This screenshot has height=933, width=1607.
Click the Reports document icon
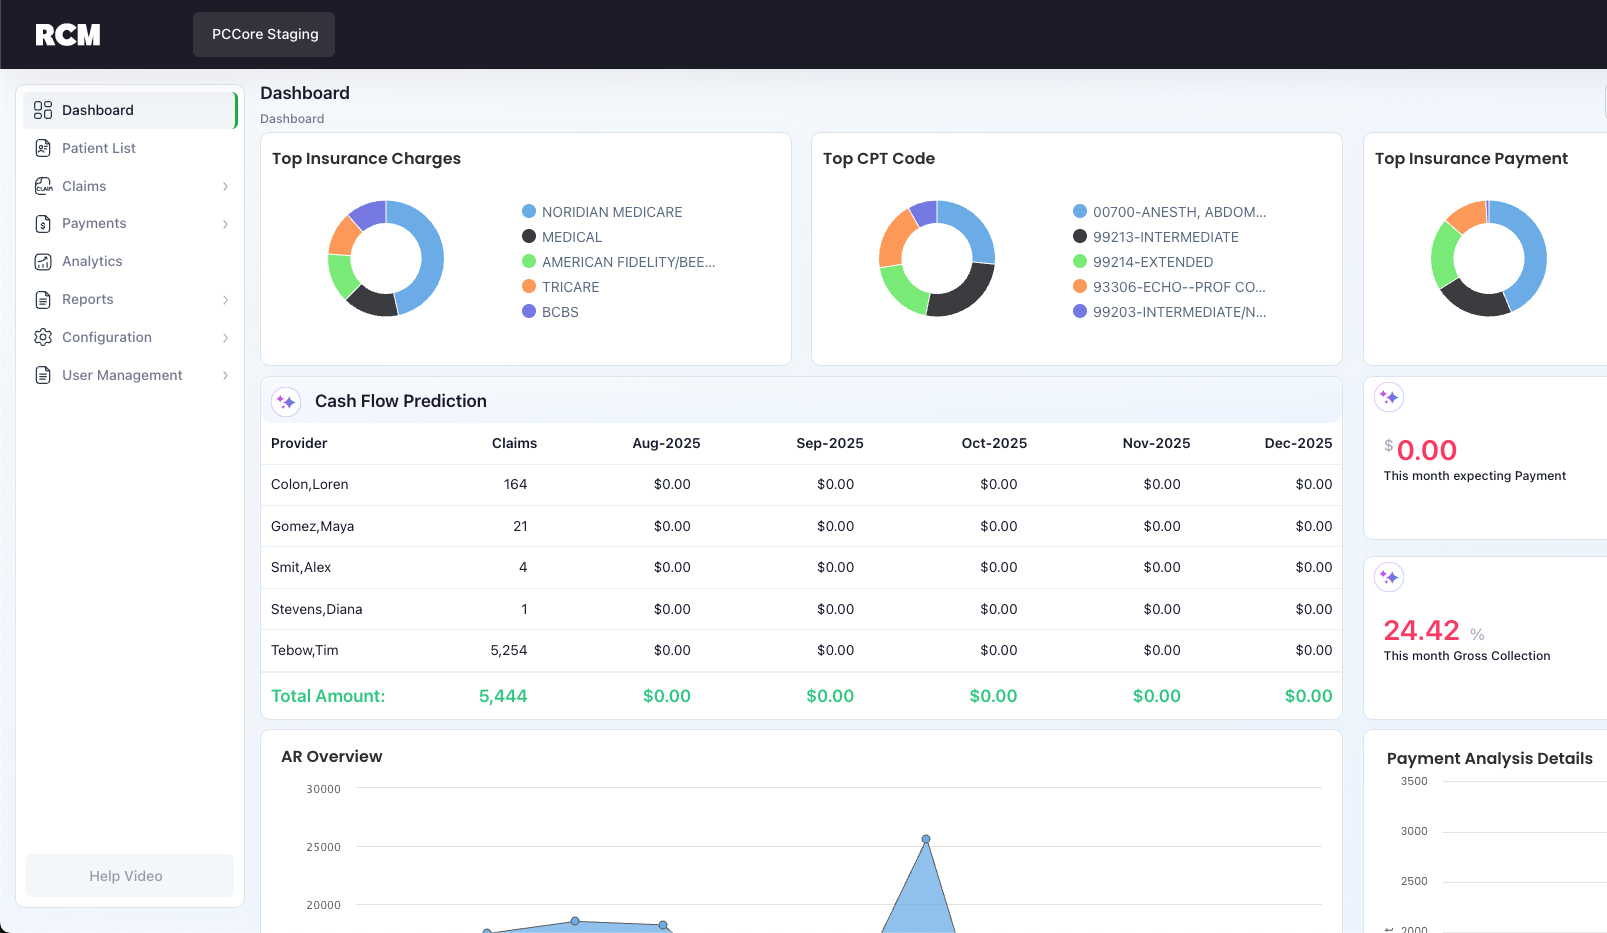pos(43,300)
